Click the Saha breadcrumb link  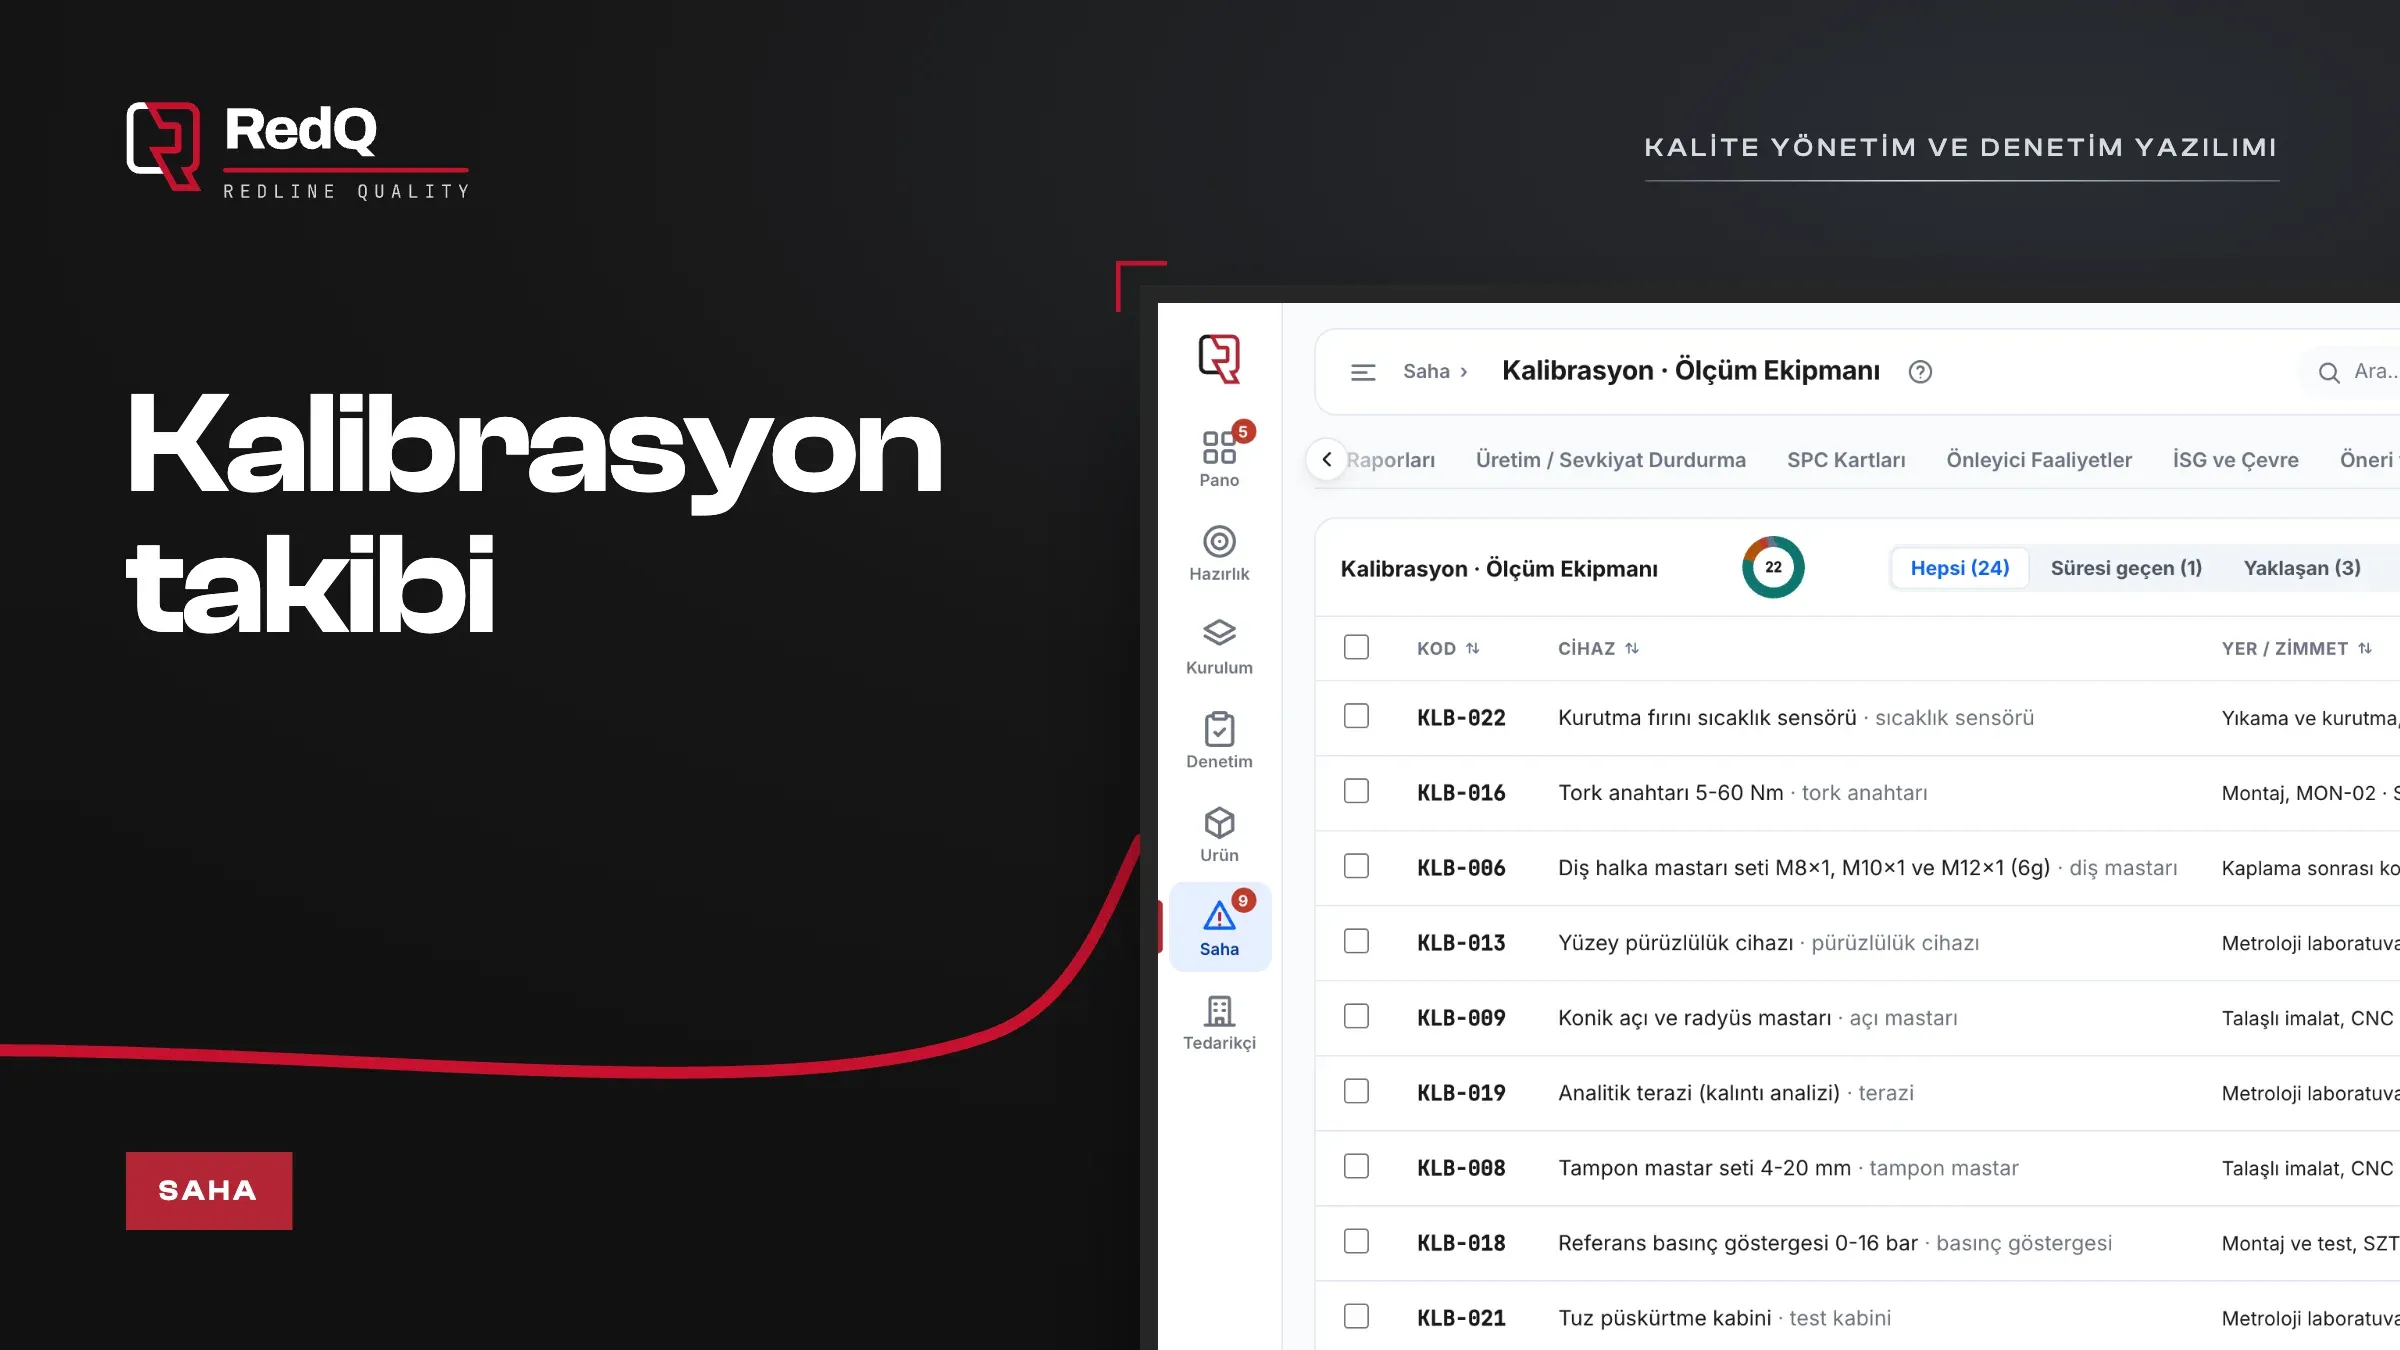tap(1426, 371)
